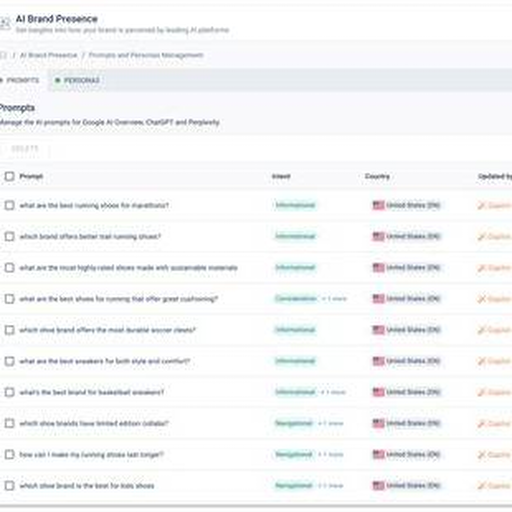
Task: Check the great cushioning prompt checkbox
Action: pos(9,299)
